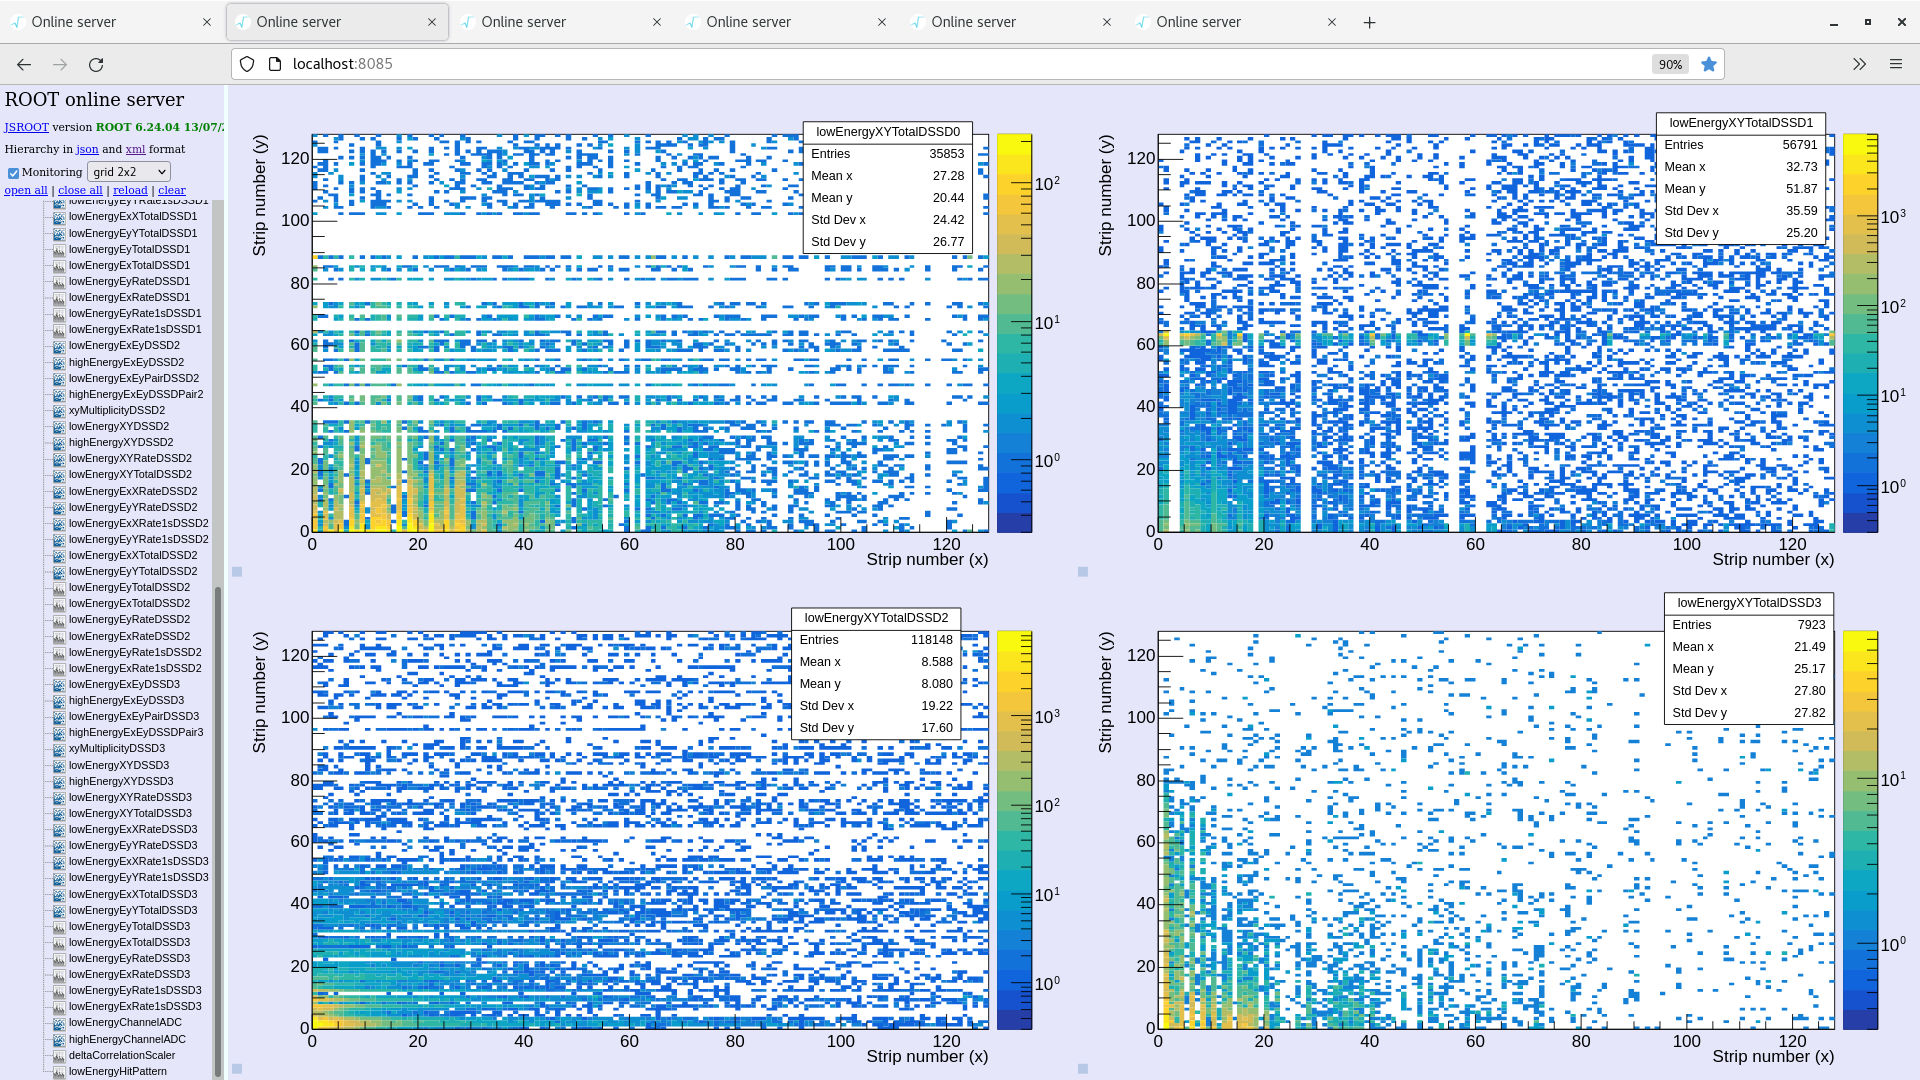Expand the browser toolbar overflow chevron
1920x1080 pixels.
pos(1859,64)
